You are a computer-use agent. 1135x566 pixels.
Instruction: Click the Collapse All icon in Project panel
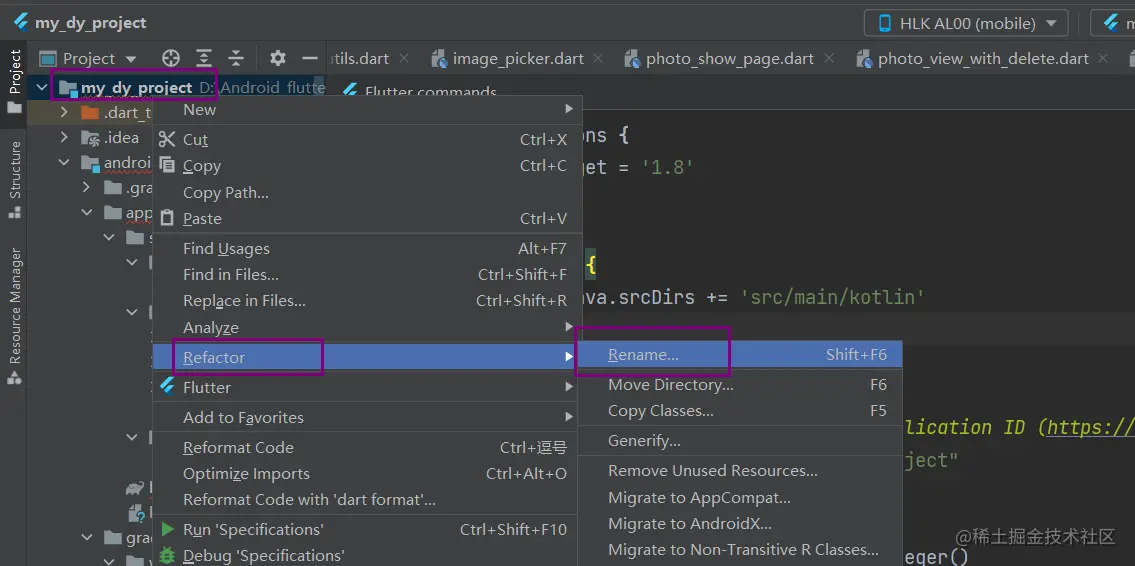pos(236,58)
